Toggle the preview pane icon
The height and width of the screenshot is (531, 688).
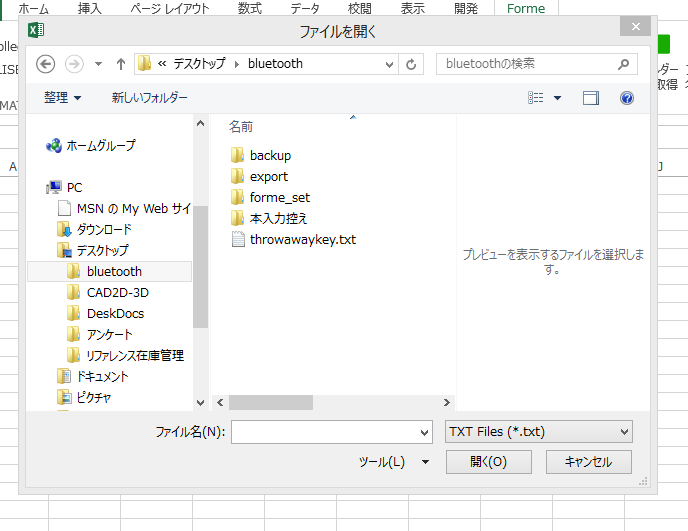(x=591, y=98)
